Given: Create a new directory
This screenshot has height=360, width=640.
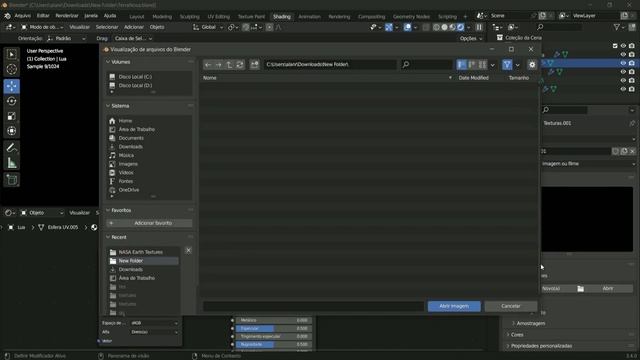Looking at the screenshot, I should point(254,64).
